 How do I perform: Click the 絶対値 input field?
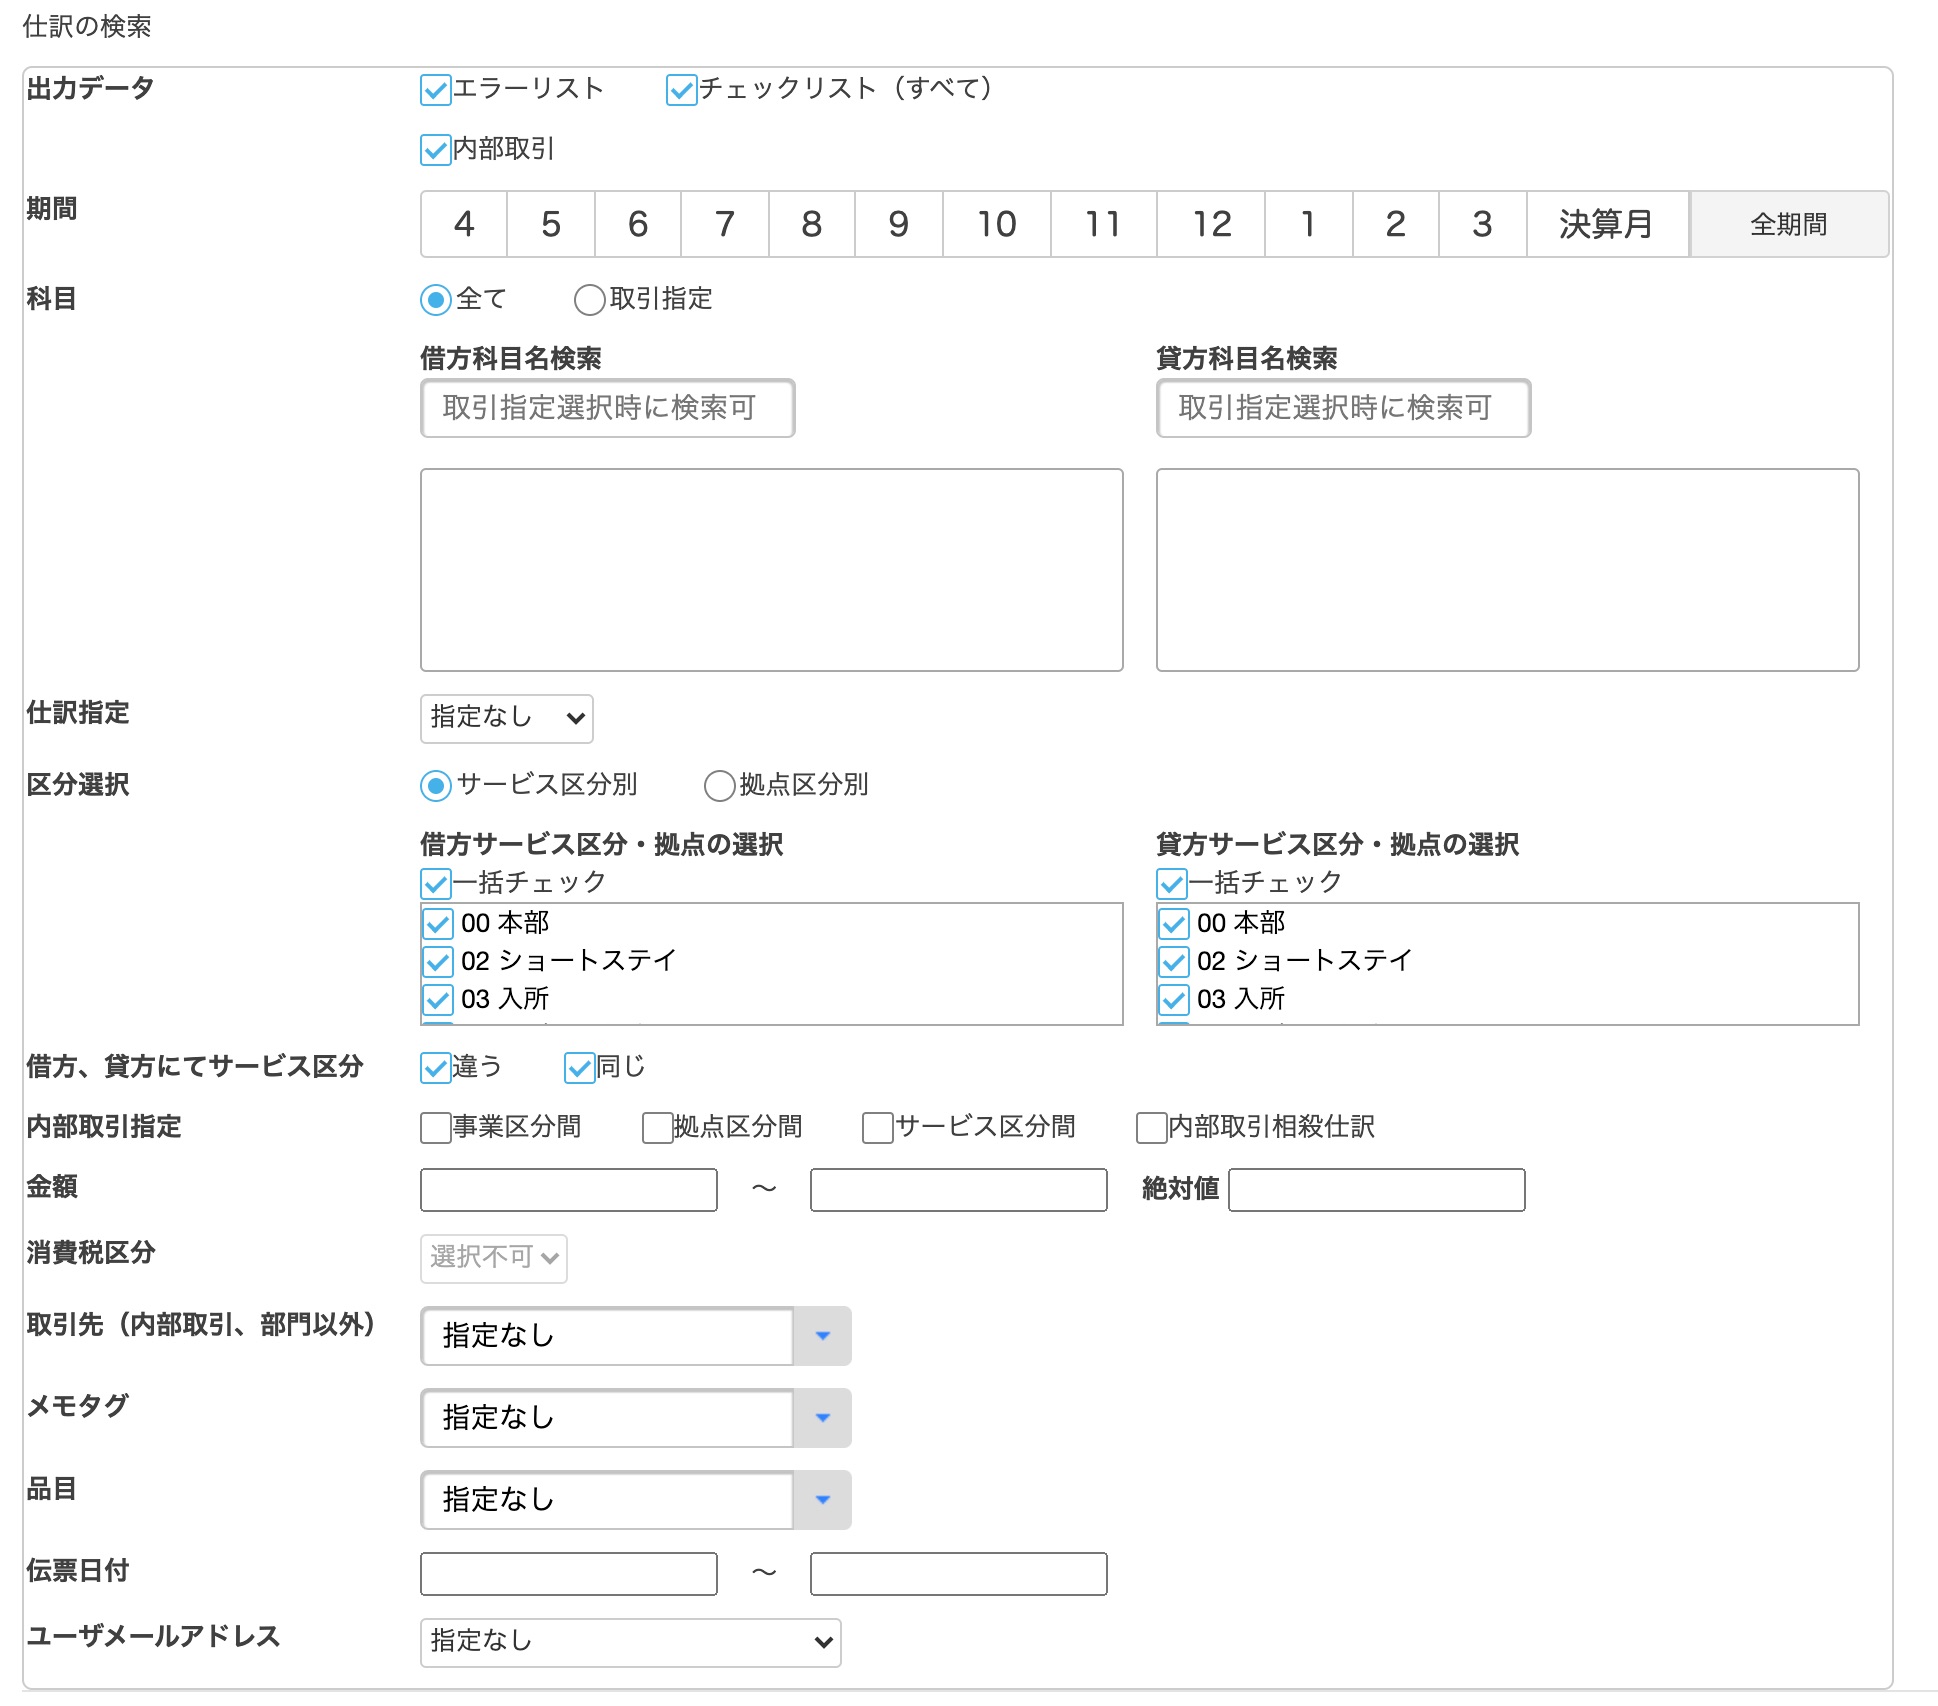coord(1377,1190)
